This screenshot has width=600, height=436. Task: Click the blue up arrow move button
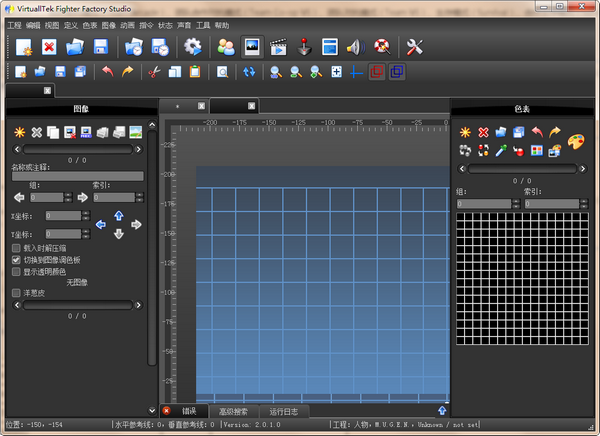click(119, 215)
